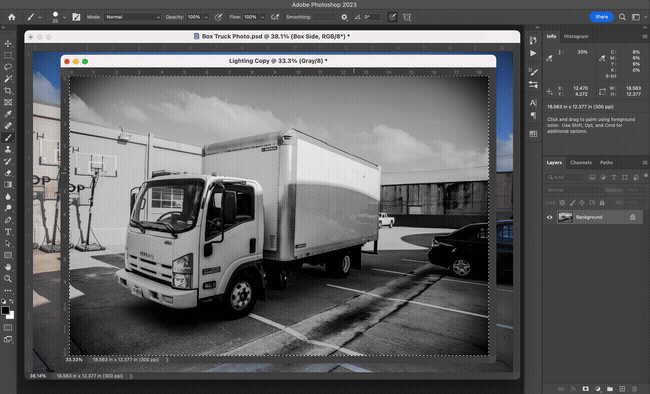Select the Pen tool
Viewport: 650px width, 394px height.
8,220
